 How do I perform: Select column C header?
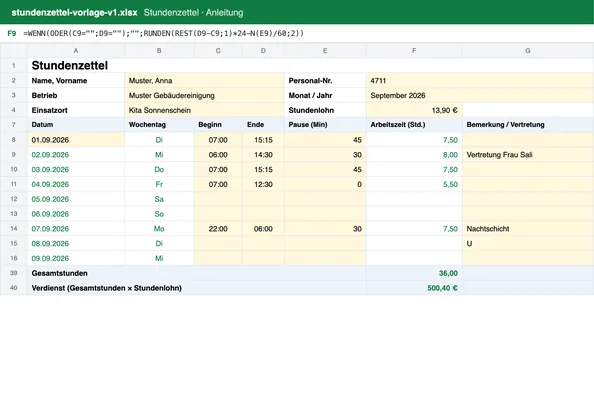[218, 50]
